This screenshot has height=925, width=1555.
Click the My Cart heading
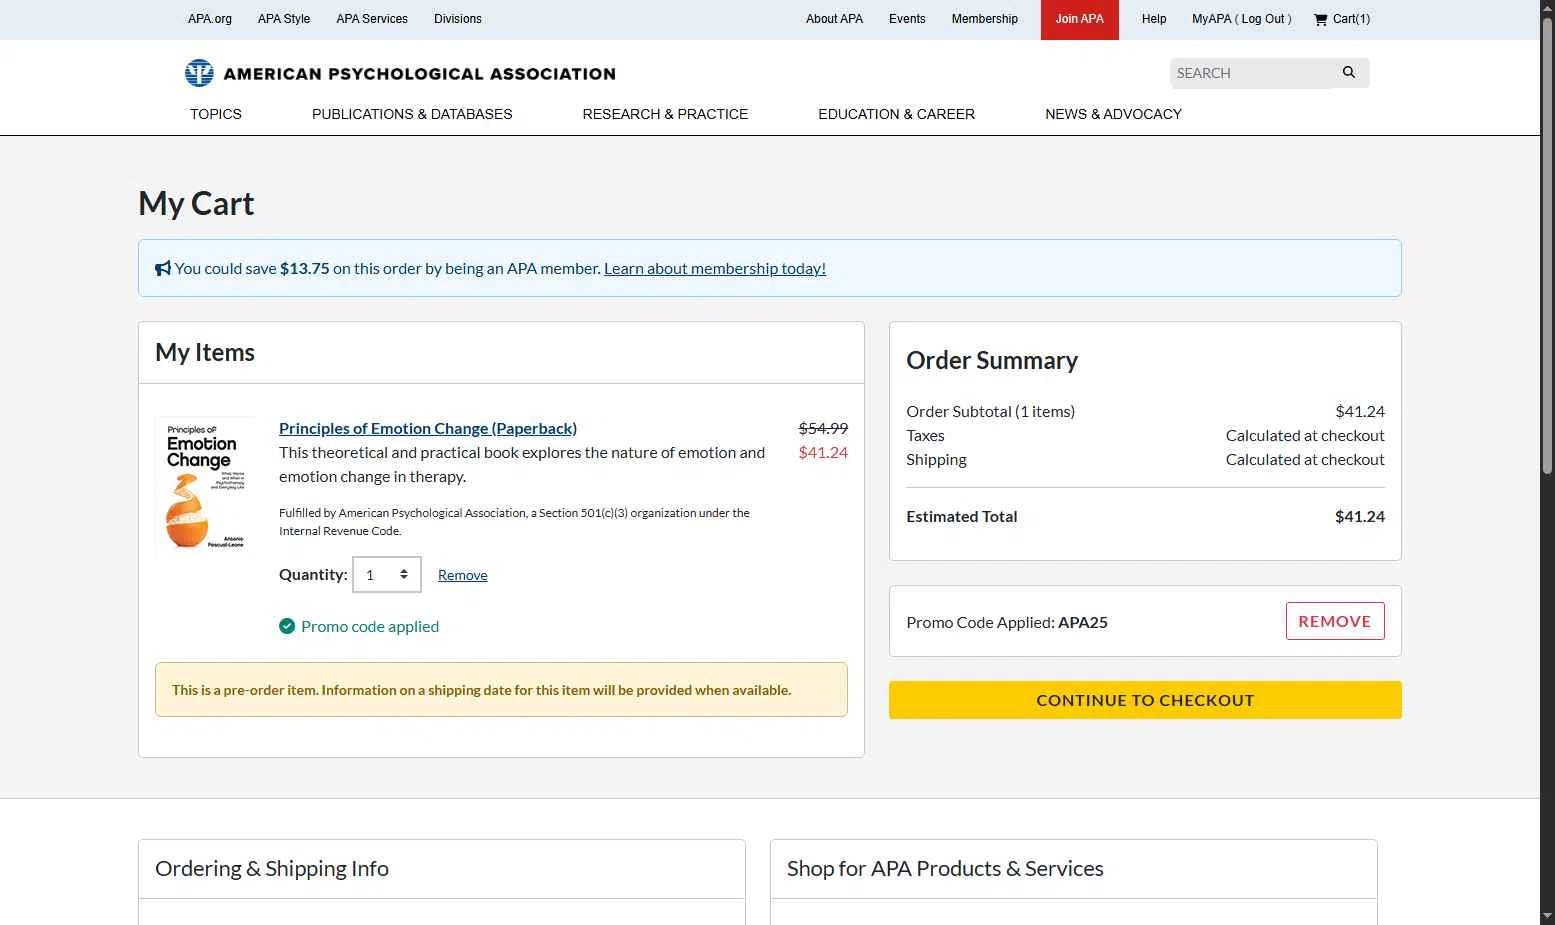pos(196,203)
